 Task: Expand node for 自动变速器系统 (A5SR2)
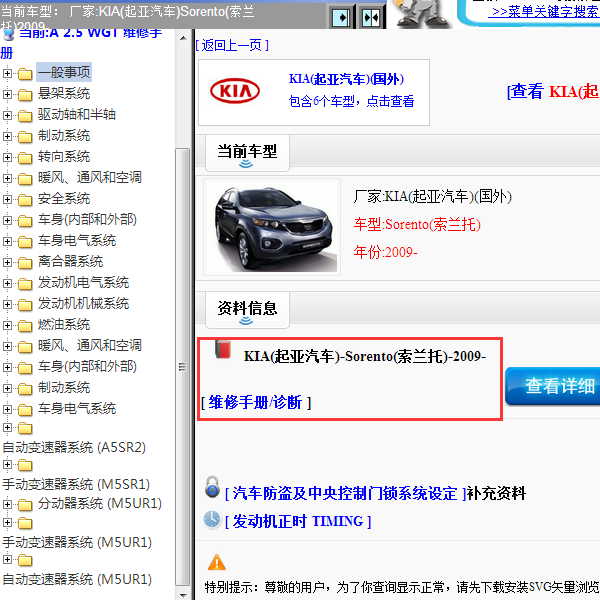pyautogui.click(x=7, y=427)
